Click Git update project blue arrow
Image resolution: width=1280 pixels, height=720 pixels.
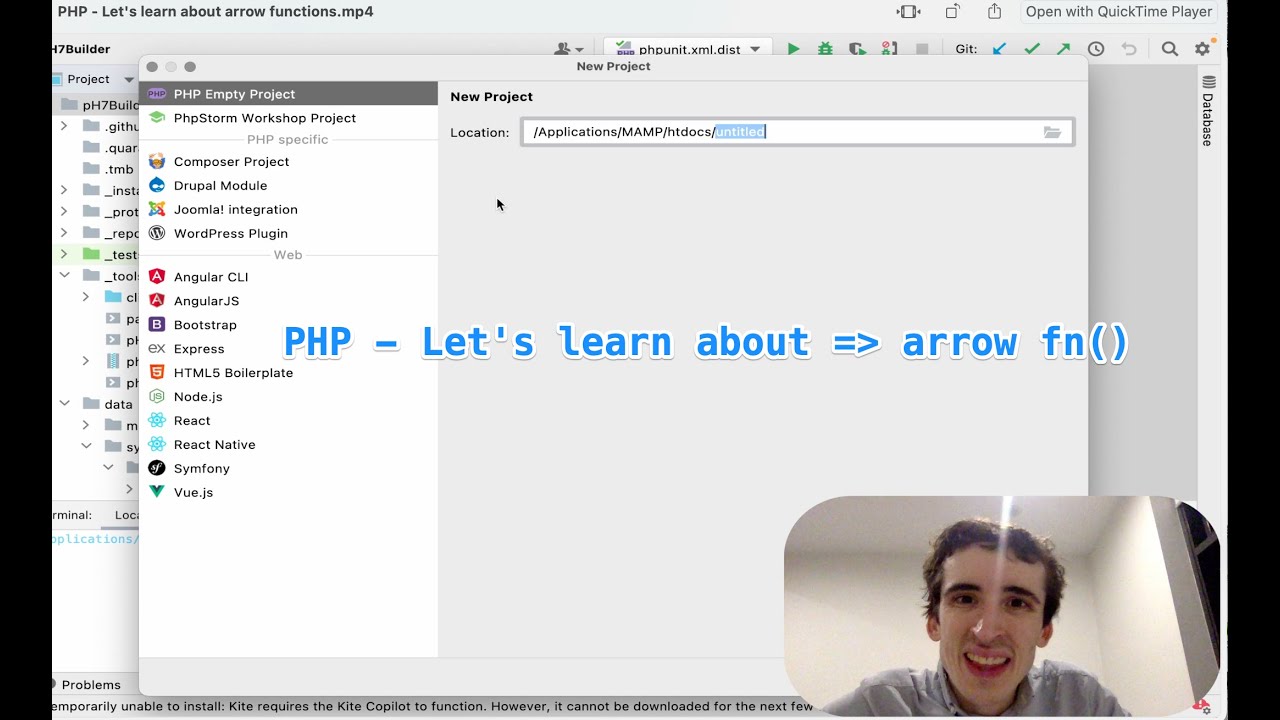pos(999,49)
